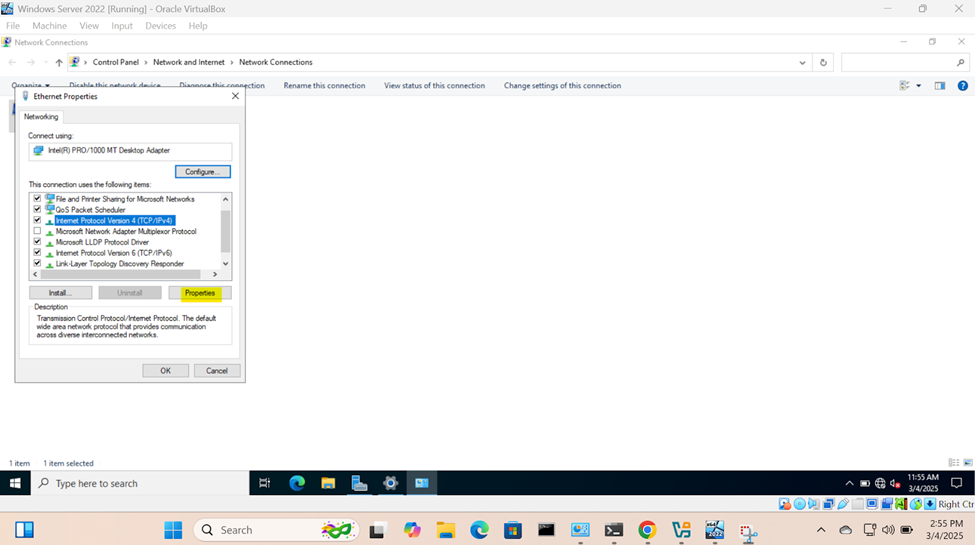
Task: Uncheck Link-Layer Topology Discovery Responder
Action: pyautogui.click(x=37, y=263)
